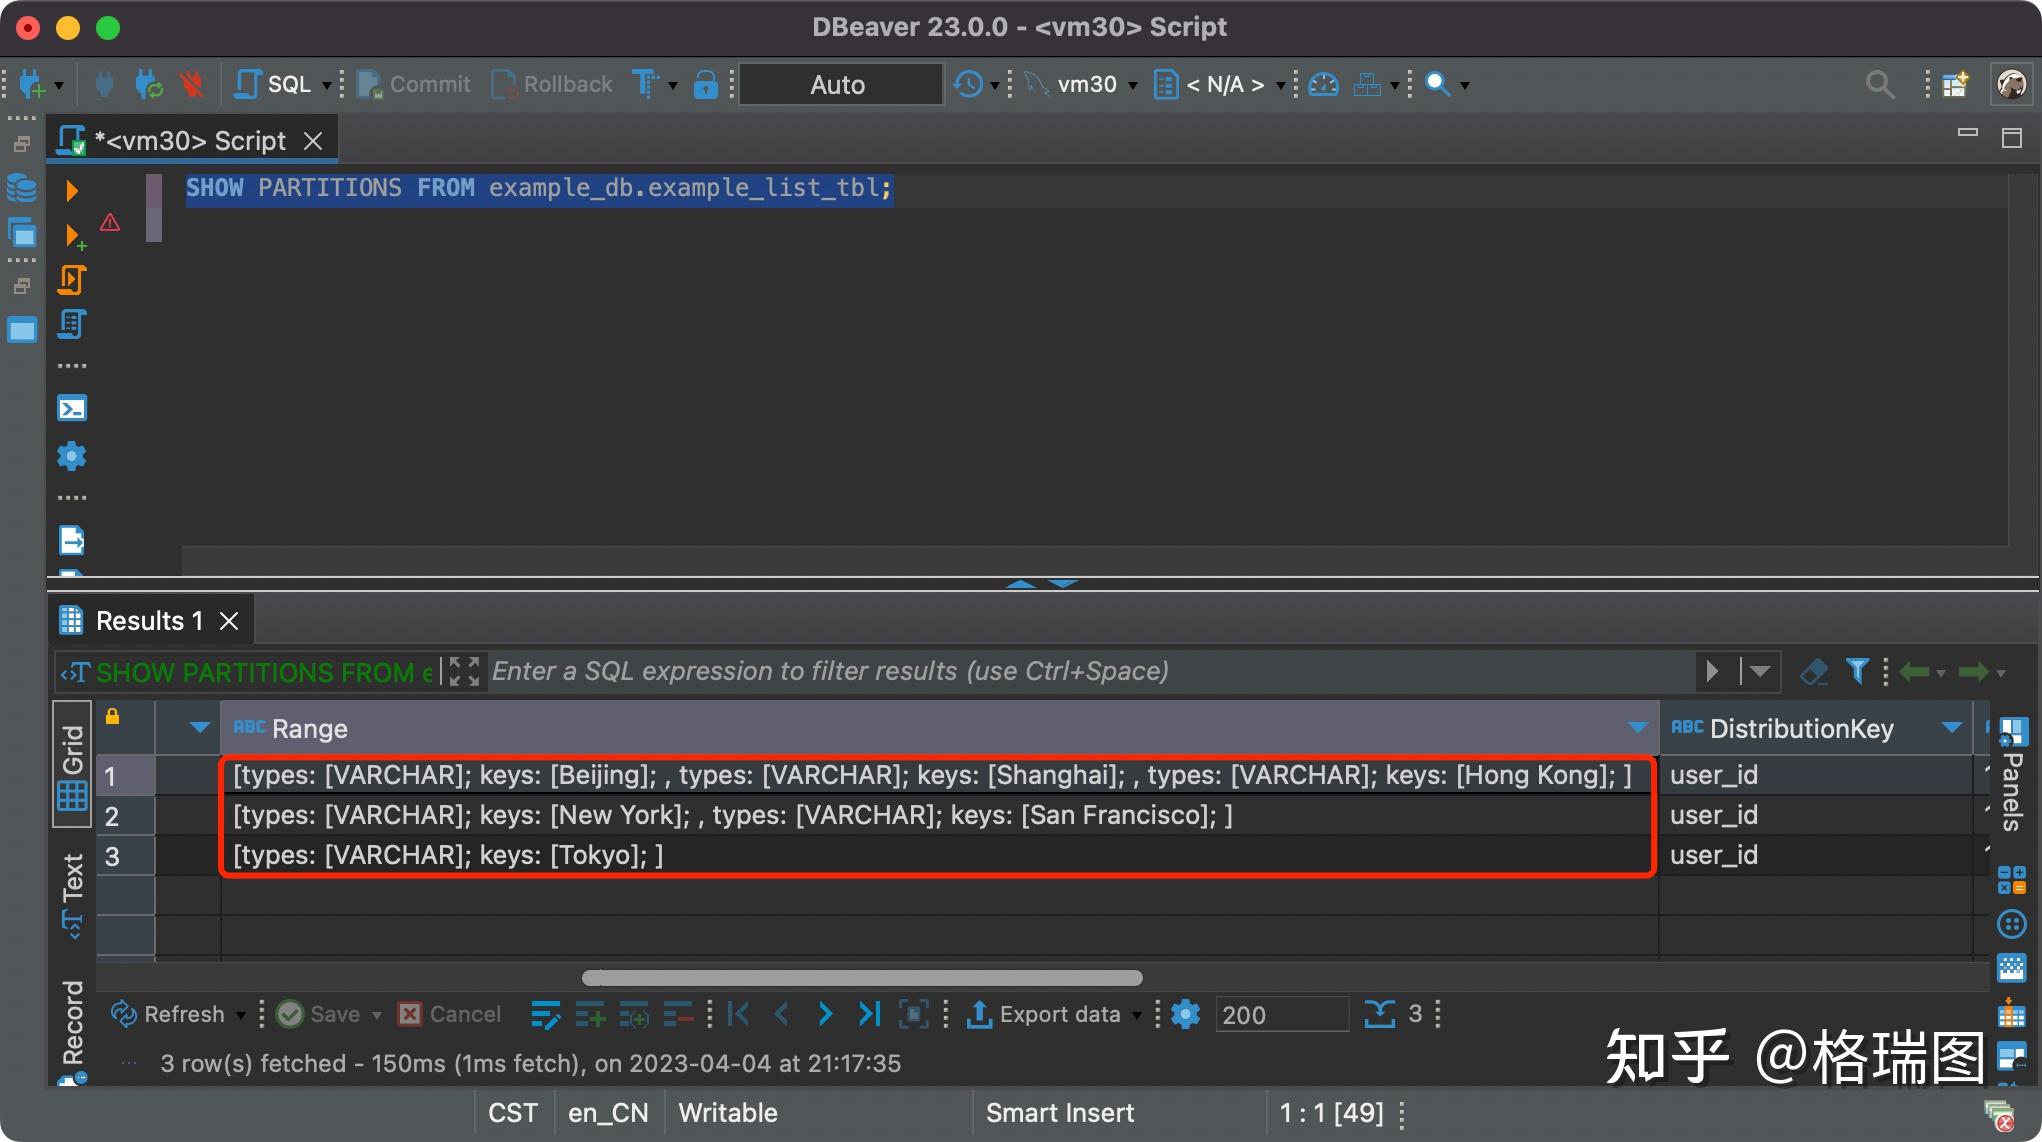Click the Execute SQL statement arrow icon

[71, 190]
